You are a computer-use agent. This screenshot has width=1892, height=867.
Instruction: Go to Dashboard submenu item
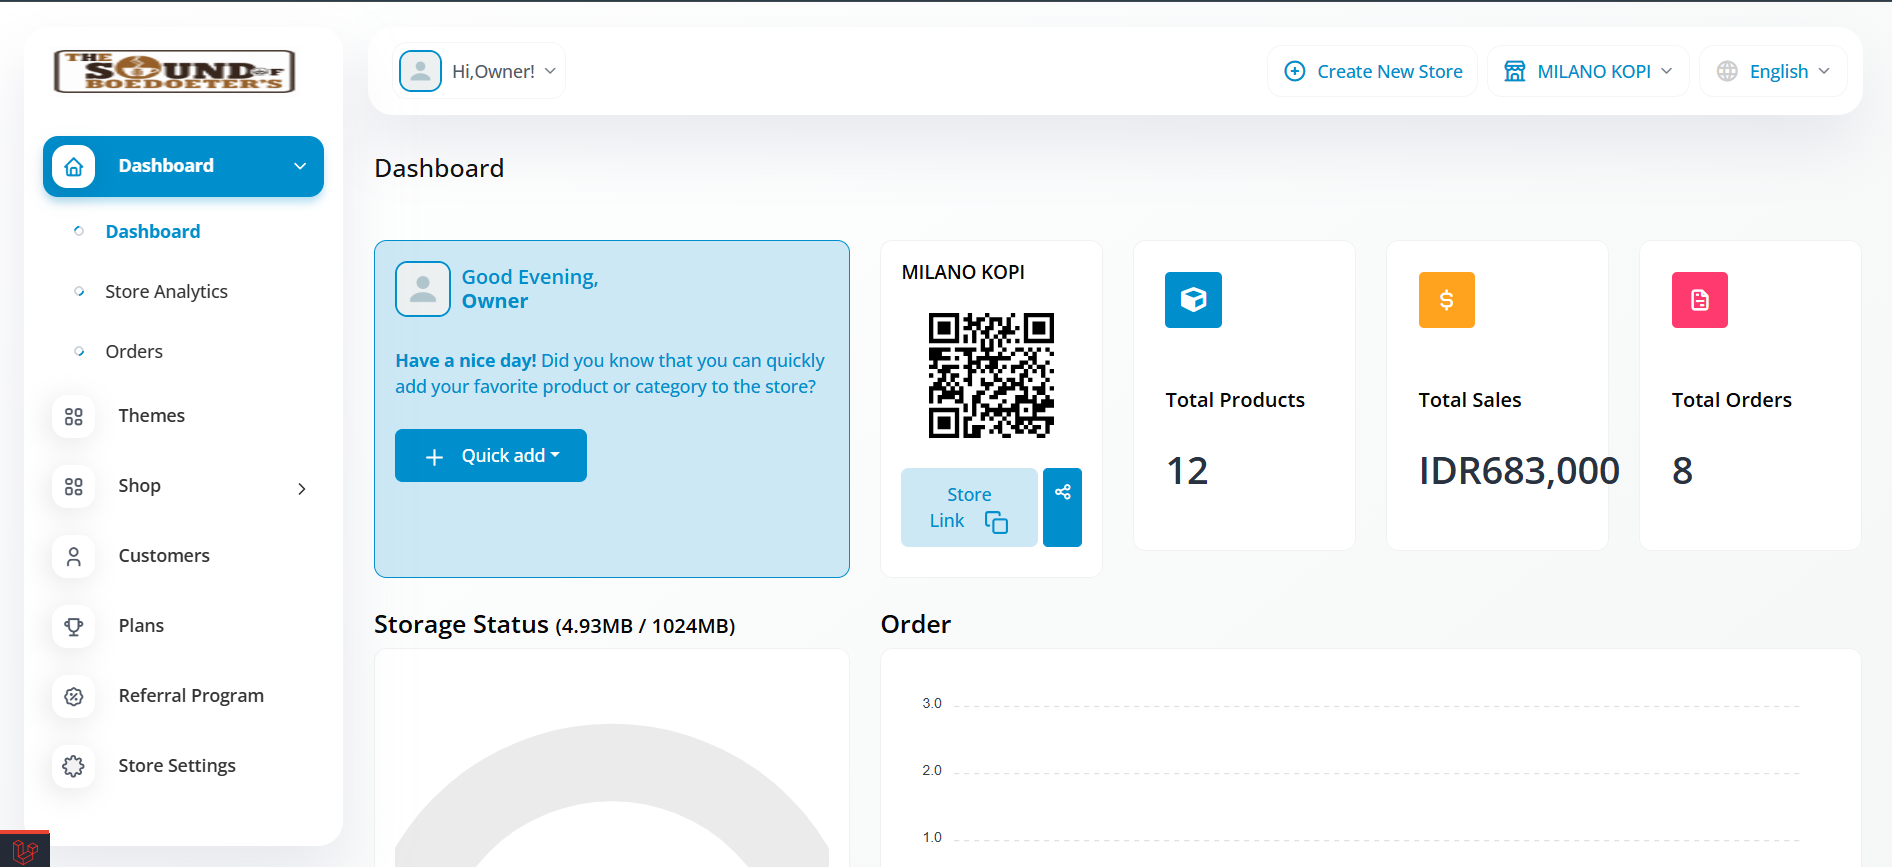click(x=153, y=231)
